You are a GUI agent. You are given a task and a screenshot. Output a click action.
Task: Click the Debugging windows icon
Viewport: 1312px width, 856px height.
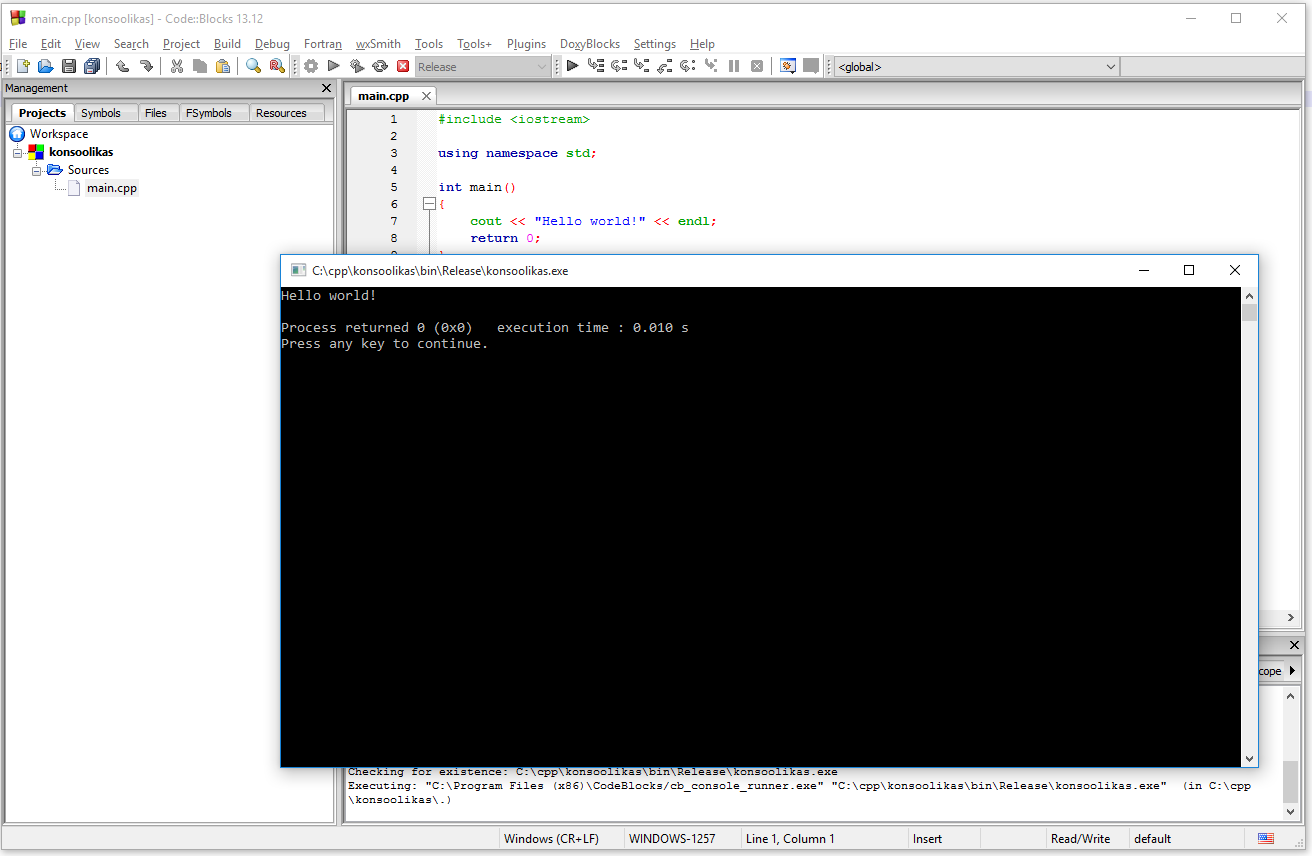point(787,66)
